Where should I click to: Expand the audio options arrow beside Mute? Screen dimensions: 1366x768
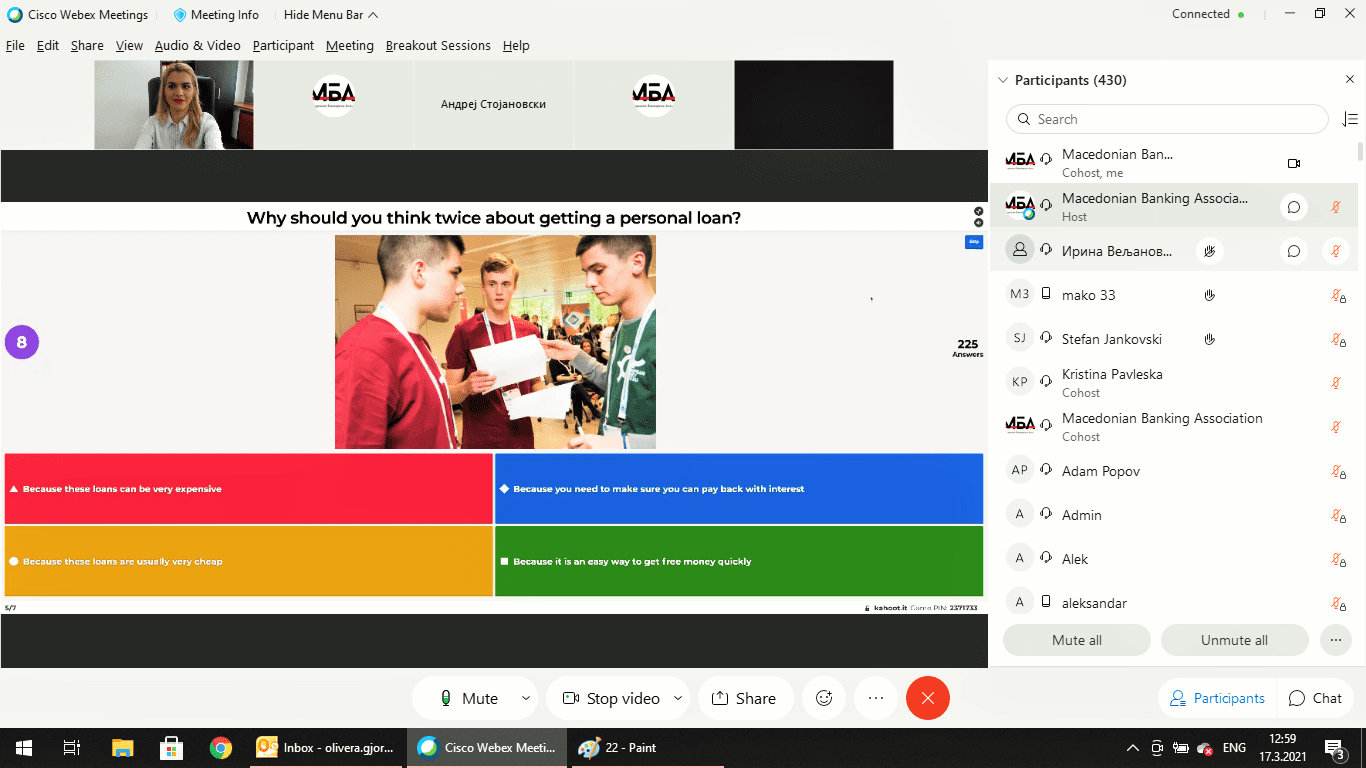[526, 698]
